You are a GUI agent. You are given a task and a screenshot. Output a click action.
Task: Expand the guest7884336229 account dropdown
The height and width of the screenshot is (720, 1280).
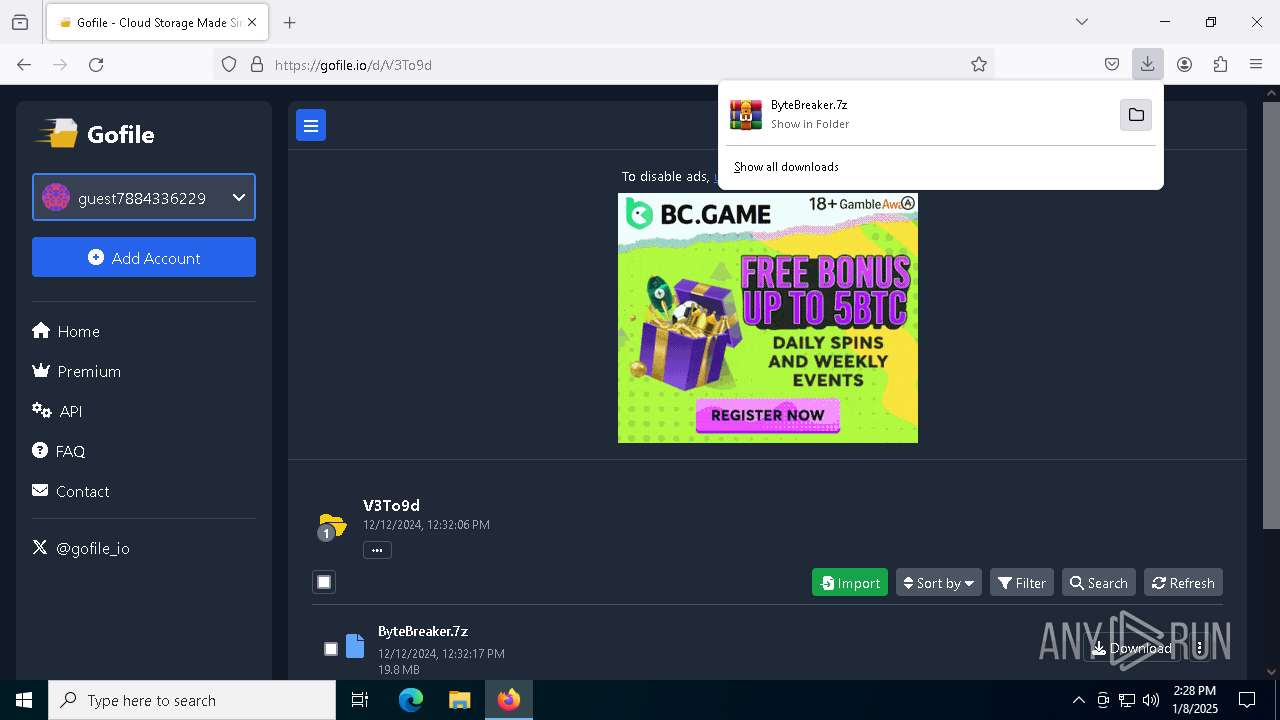coord(144,198)
